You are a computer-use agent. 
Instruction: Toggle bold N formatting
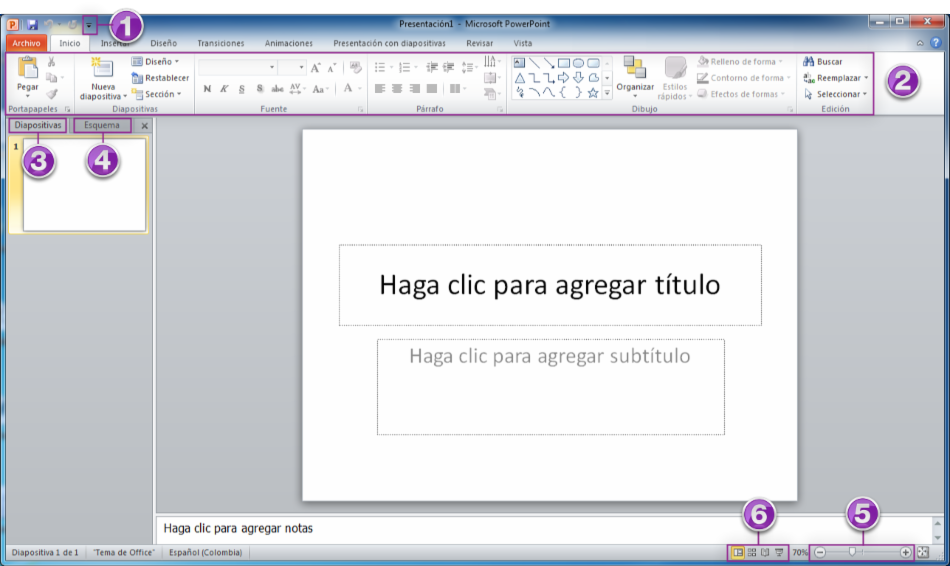207,89
